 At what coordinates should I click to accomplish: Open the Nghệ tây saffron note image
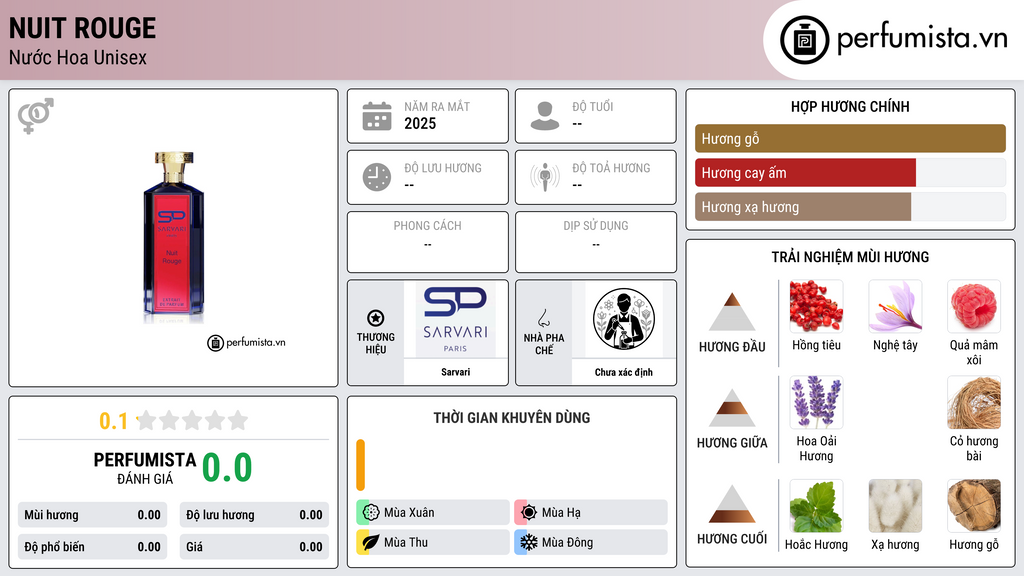tap(895, 306)
